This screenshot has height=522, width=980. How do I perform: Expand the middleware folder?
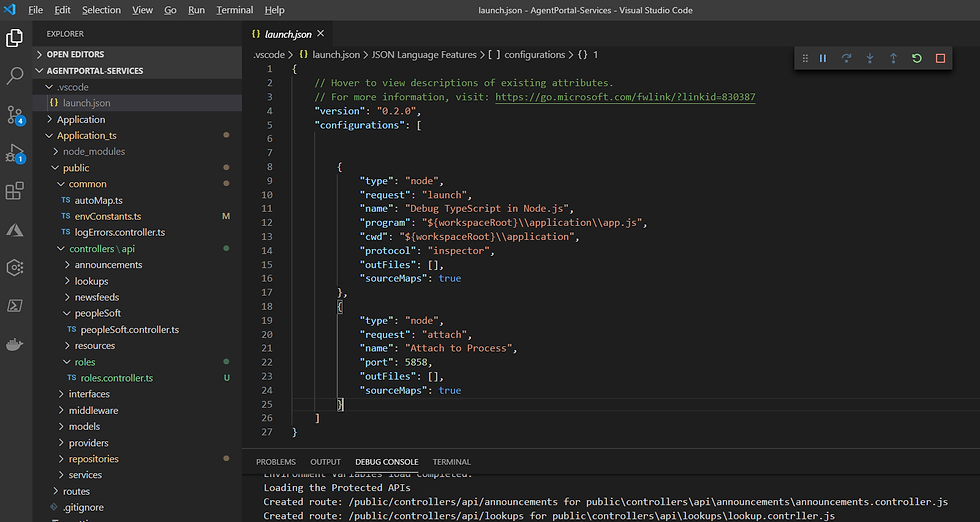tap(138, 410)
